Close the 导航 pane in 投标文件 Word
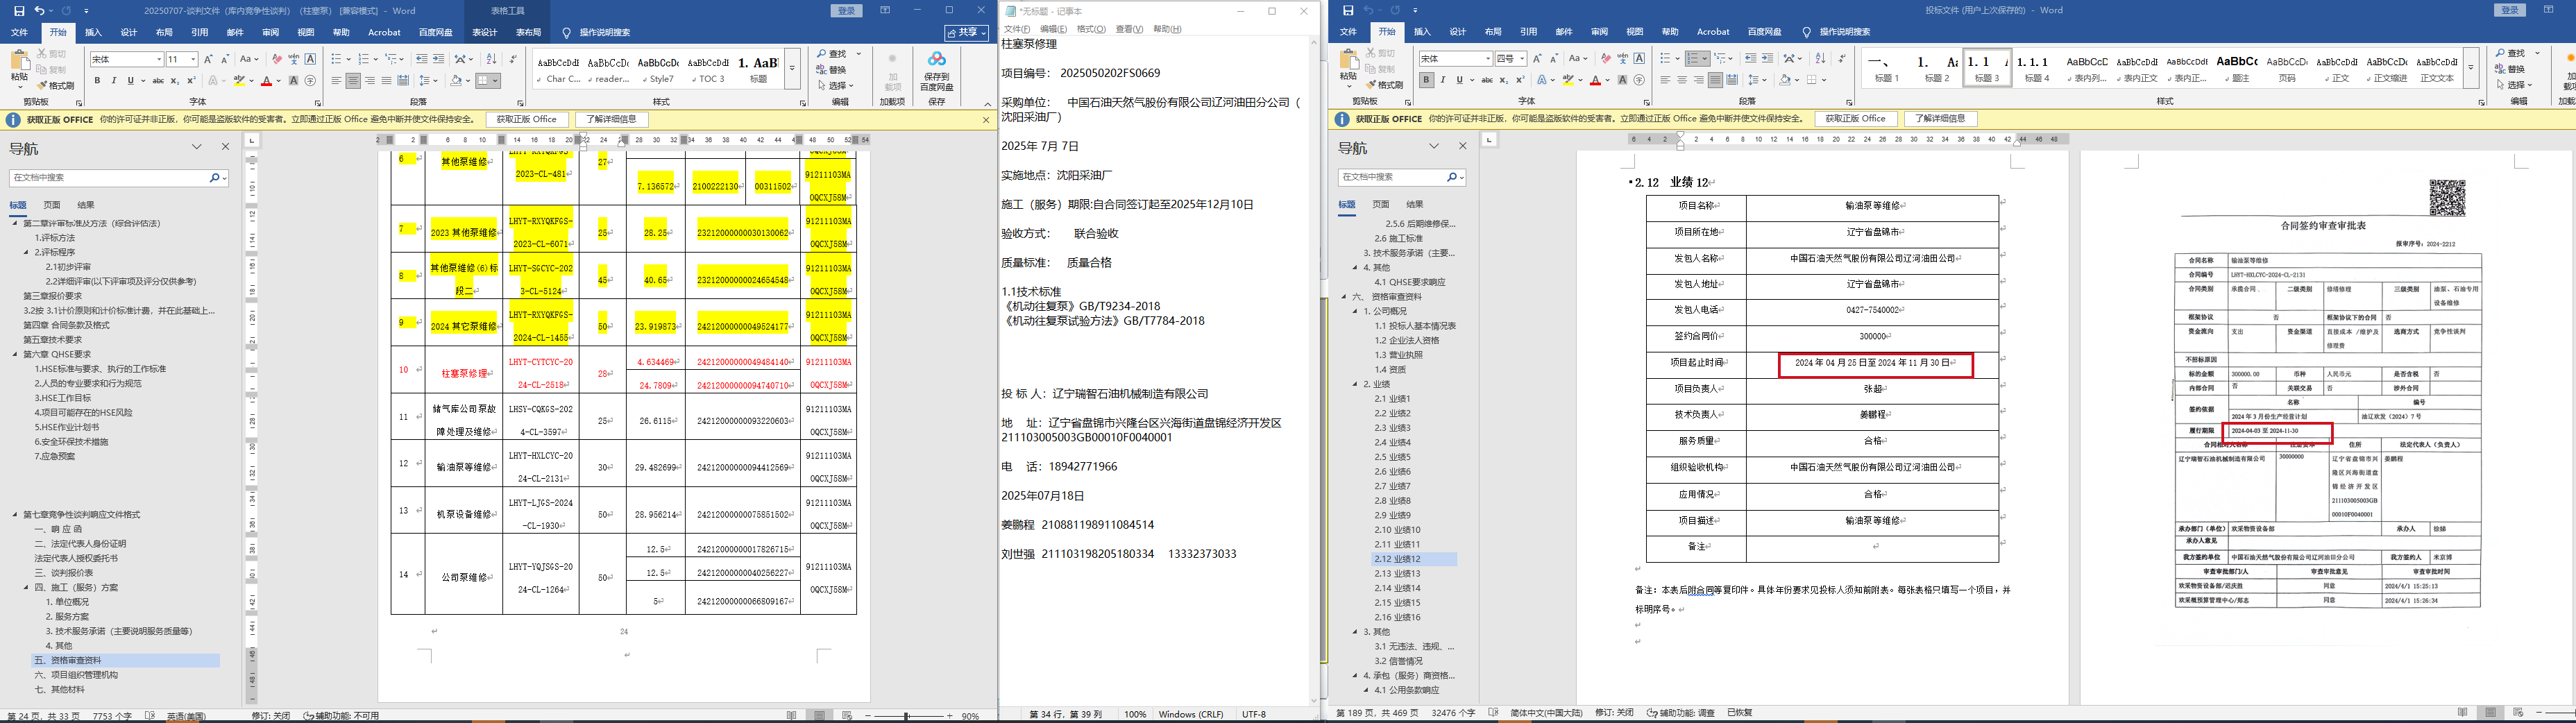The height and width of the screenshot is (723, 2576). tap(1462, 146)
